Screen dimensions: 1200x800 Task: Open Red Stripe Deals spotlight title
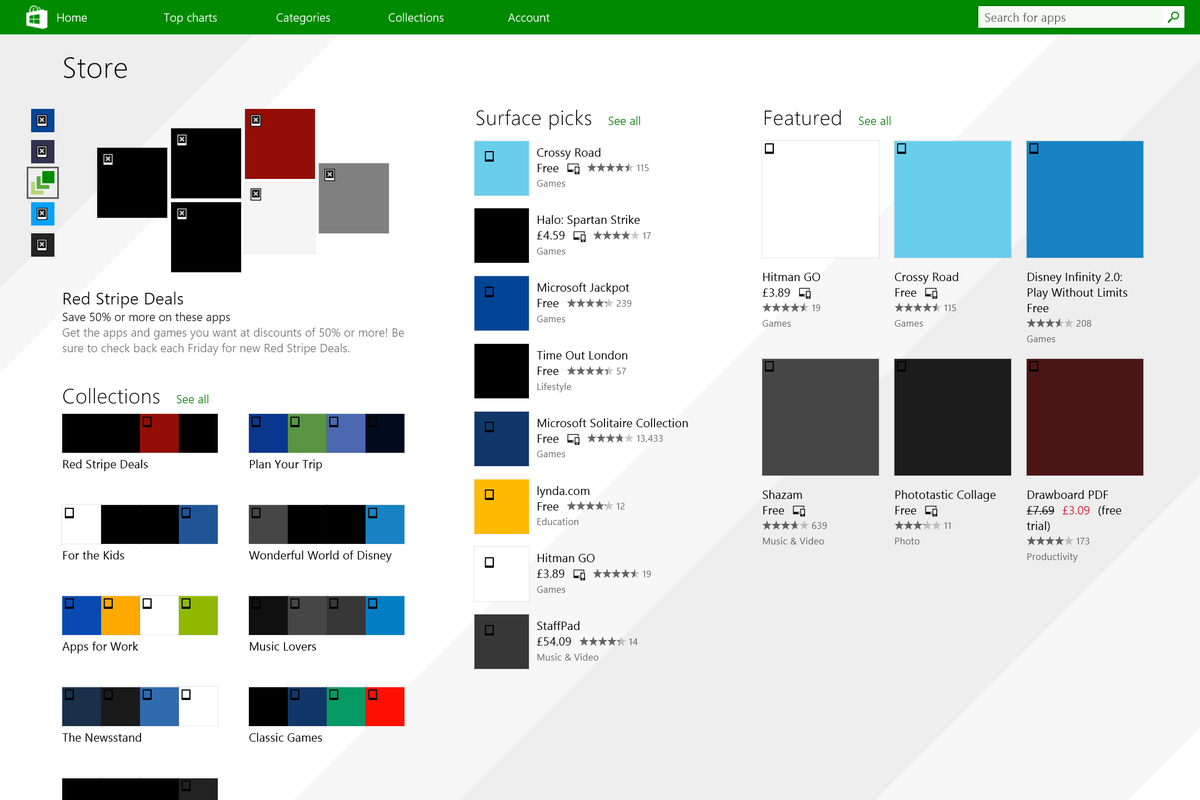(123, 299)
